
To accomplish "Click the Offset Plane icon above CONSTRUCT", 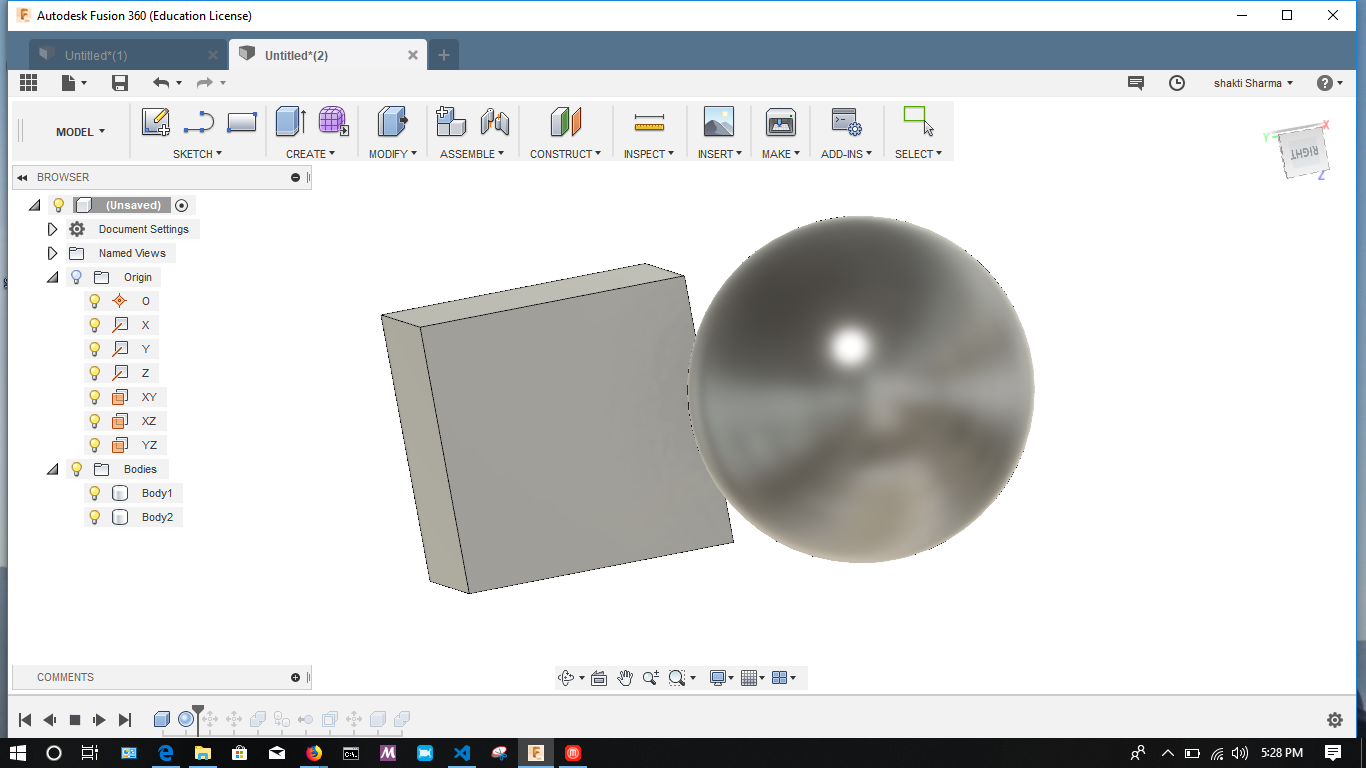I will 566,122.
